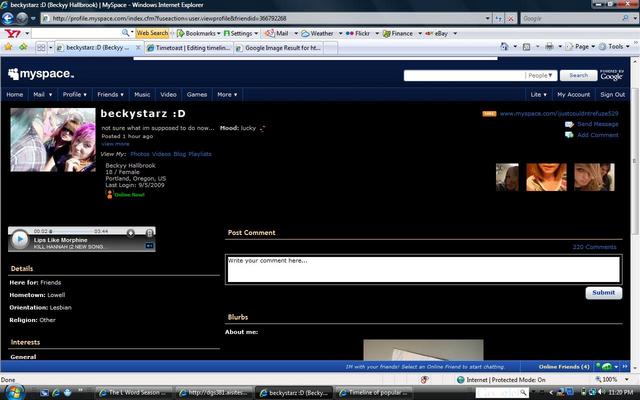This screenshot has height=400, width=640.
Task: Open the Online Friends (4) chat list
Action: click(x=563, y=367)
